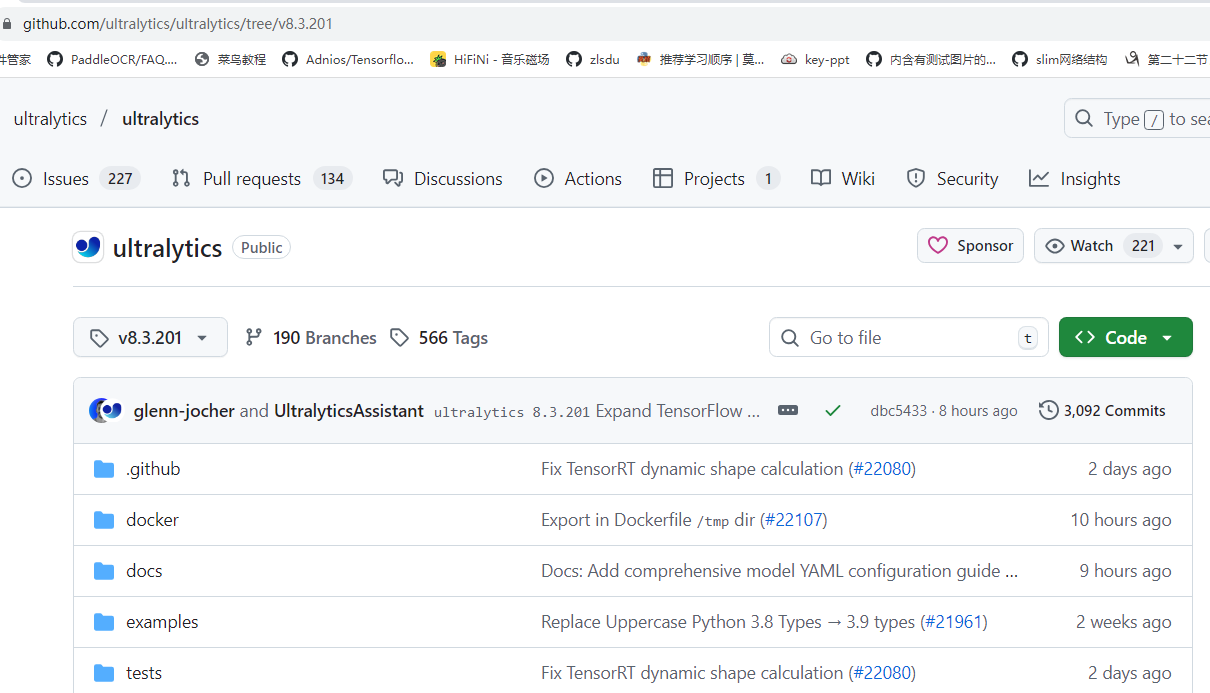Open glenn-jocher author link
This screenshot has width=1210, height=693.
click(x=184, y=411)
